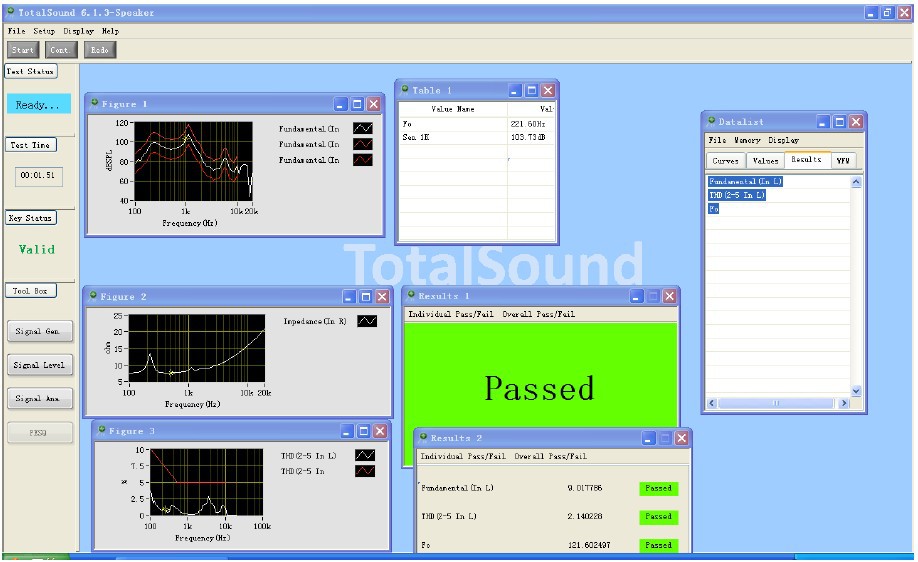Open the Help menu
Screen dimensions: 918x562
(110, 31)
